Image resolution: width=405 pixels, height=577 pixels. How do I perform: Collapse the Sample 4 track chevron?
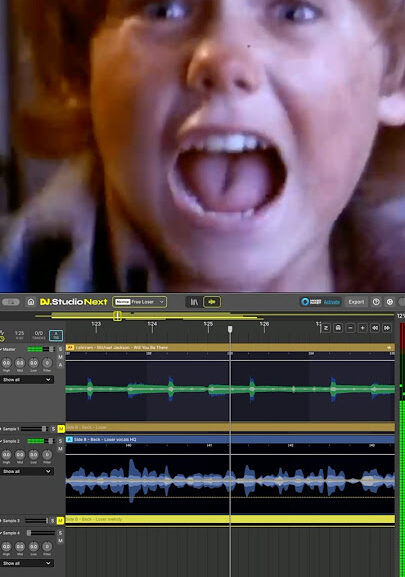[x=1, y=532]
